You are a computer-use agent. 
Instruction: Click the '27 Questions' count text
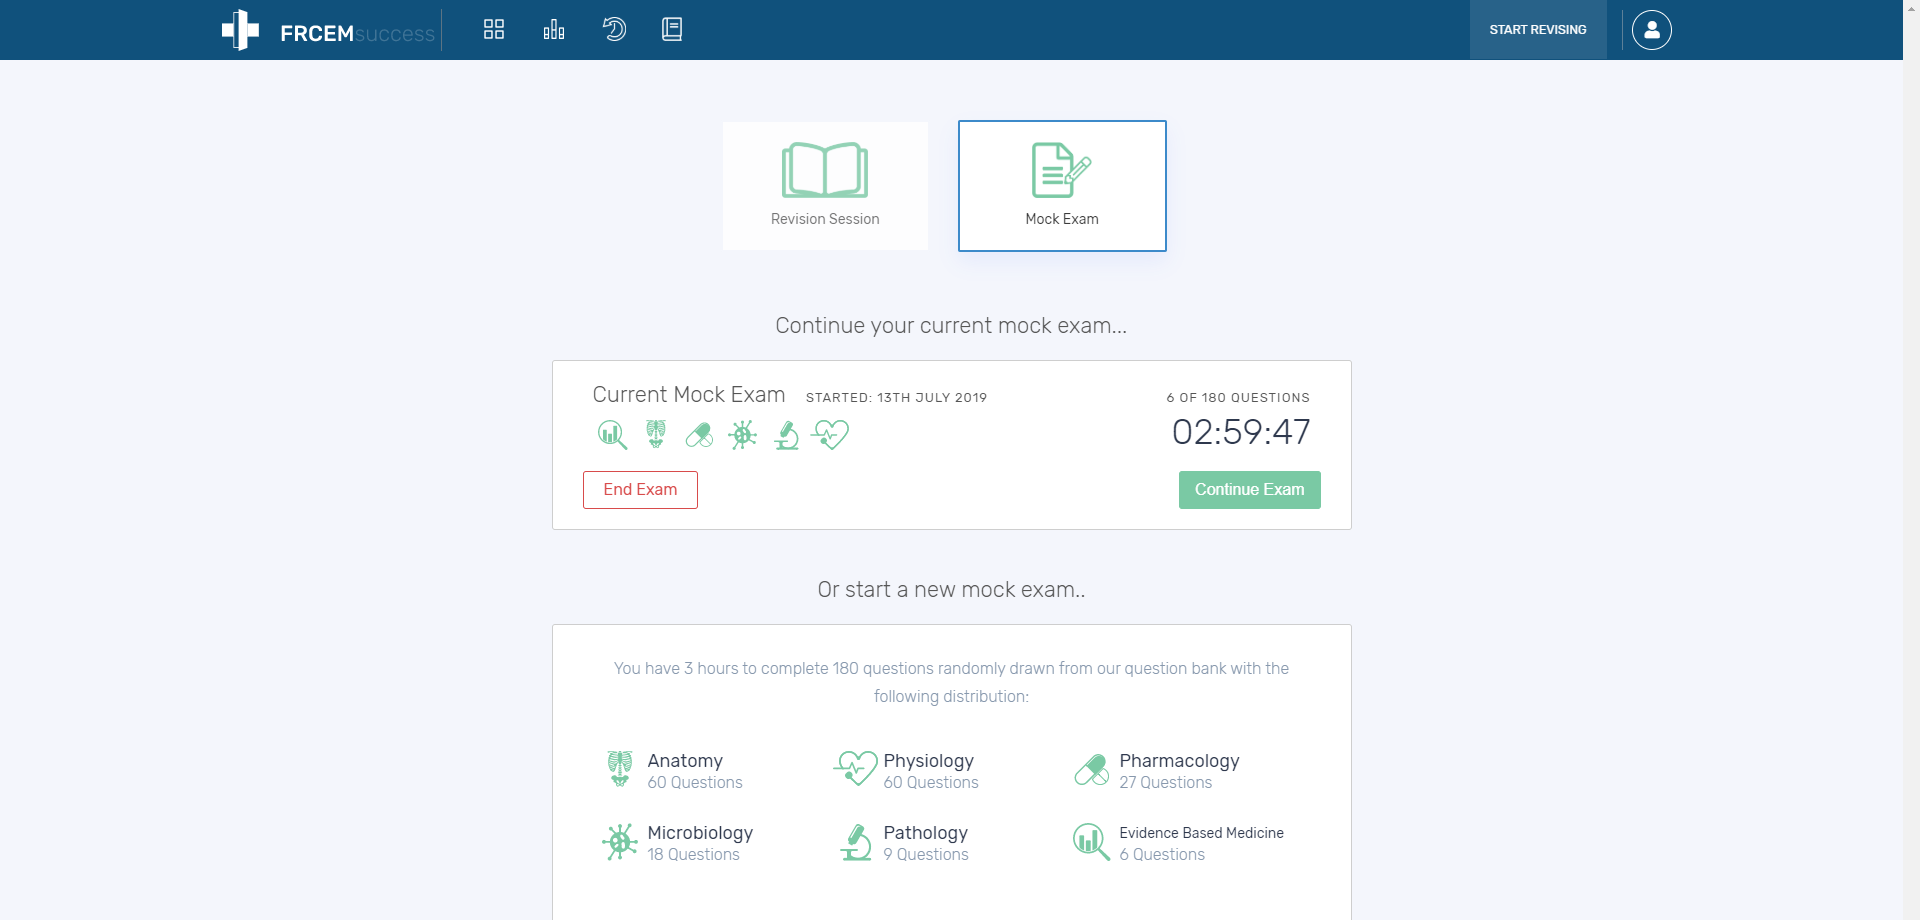tap(1166, 783)
